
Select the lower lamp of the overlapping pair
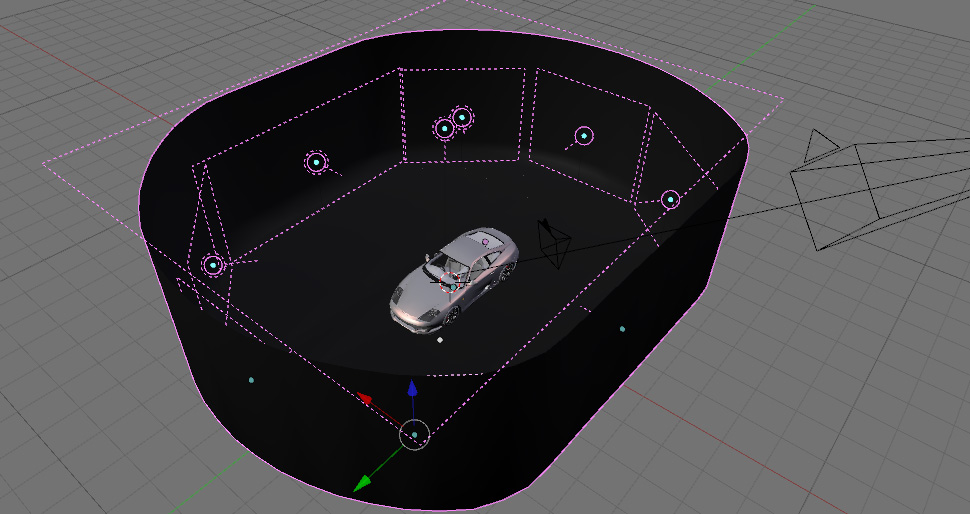click(444, 129)
